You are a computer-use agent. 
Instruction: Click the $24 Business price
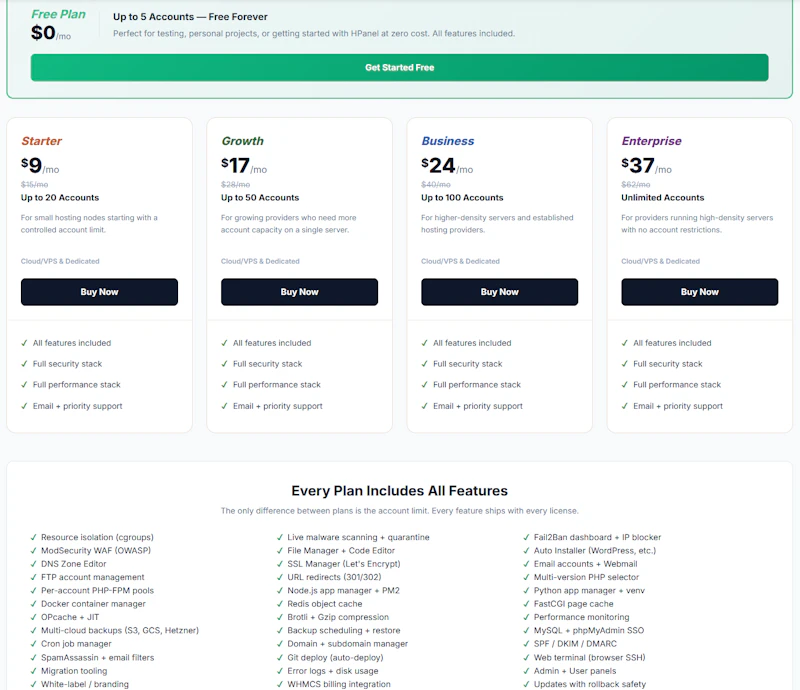pyautogui.click(x=447, y=165)
